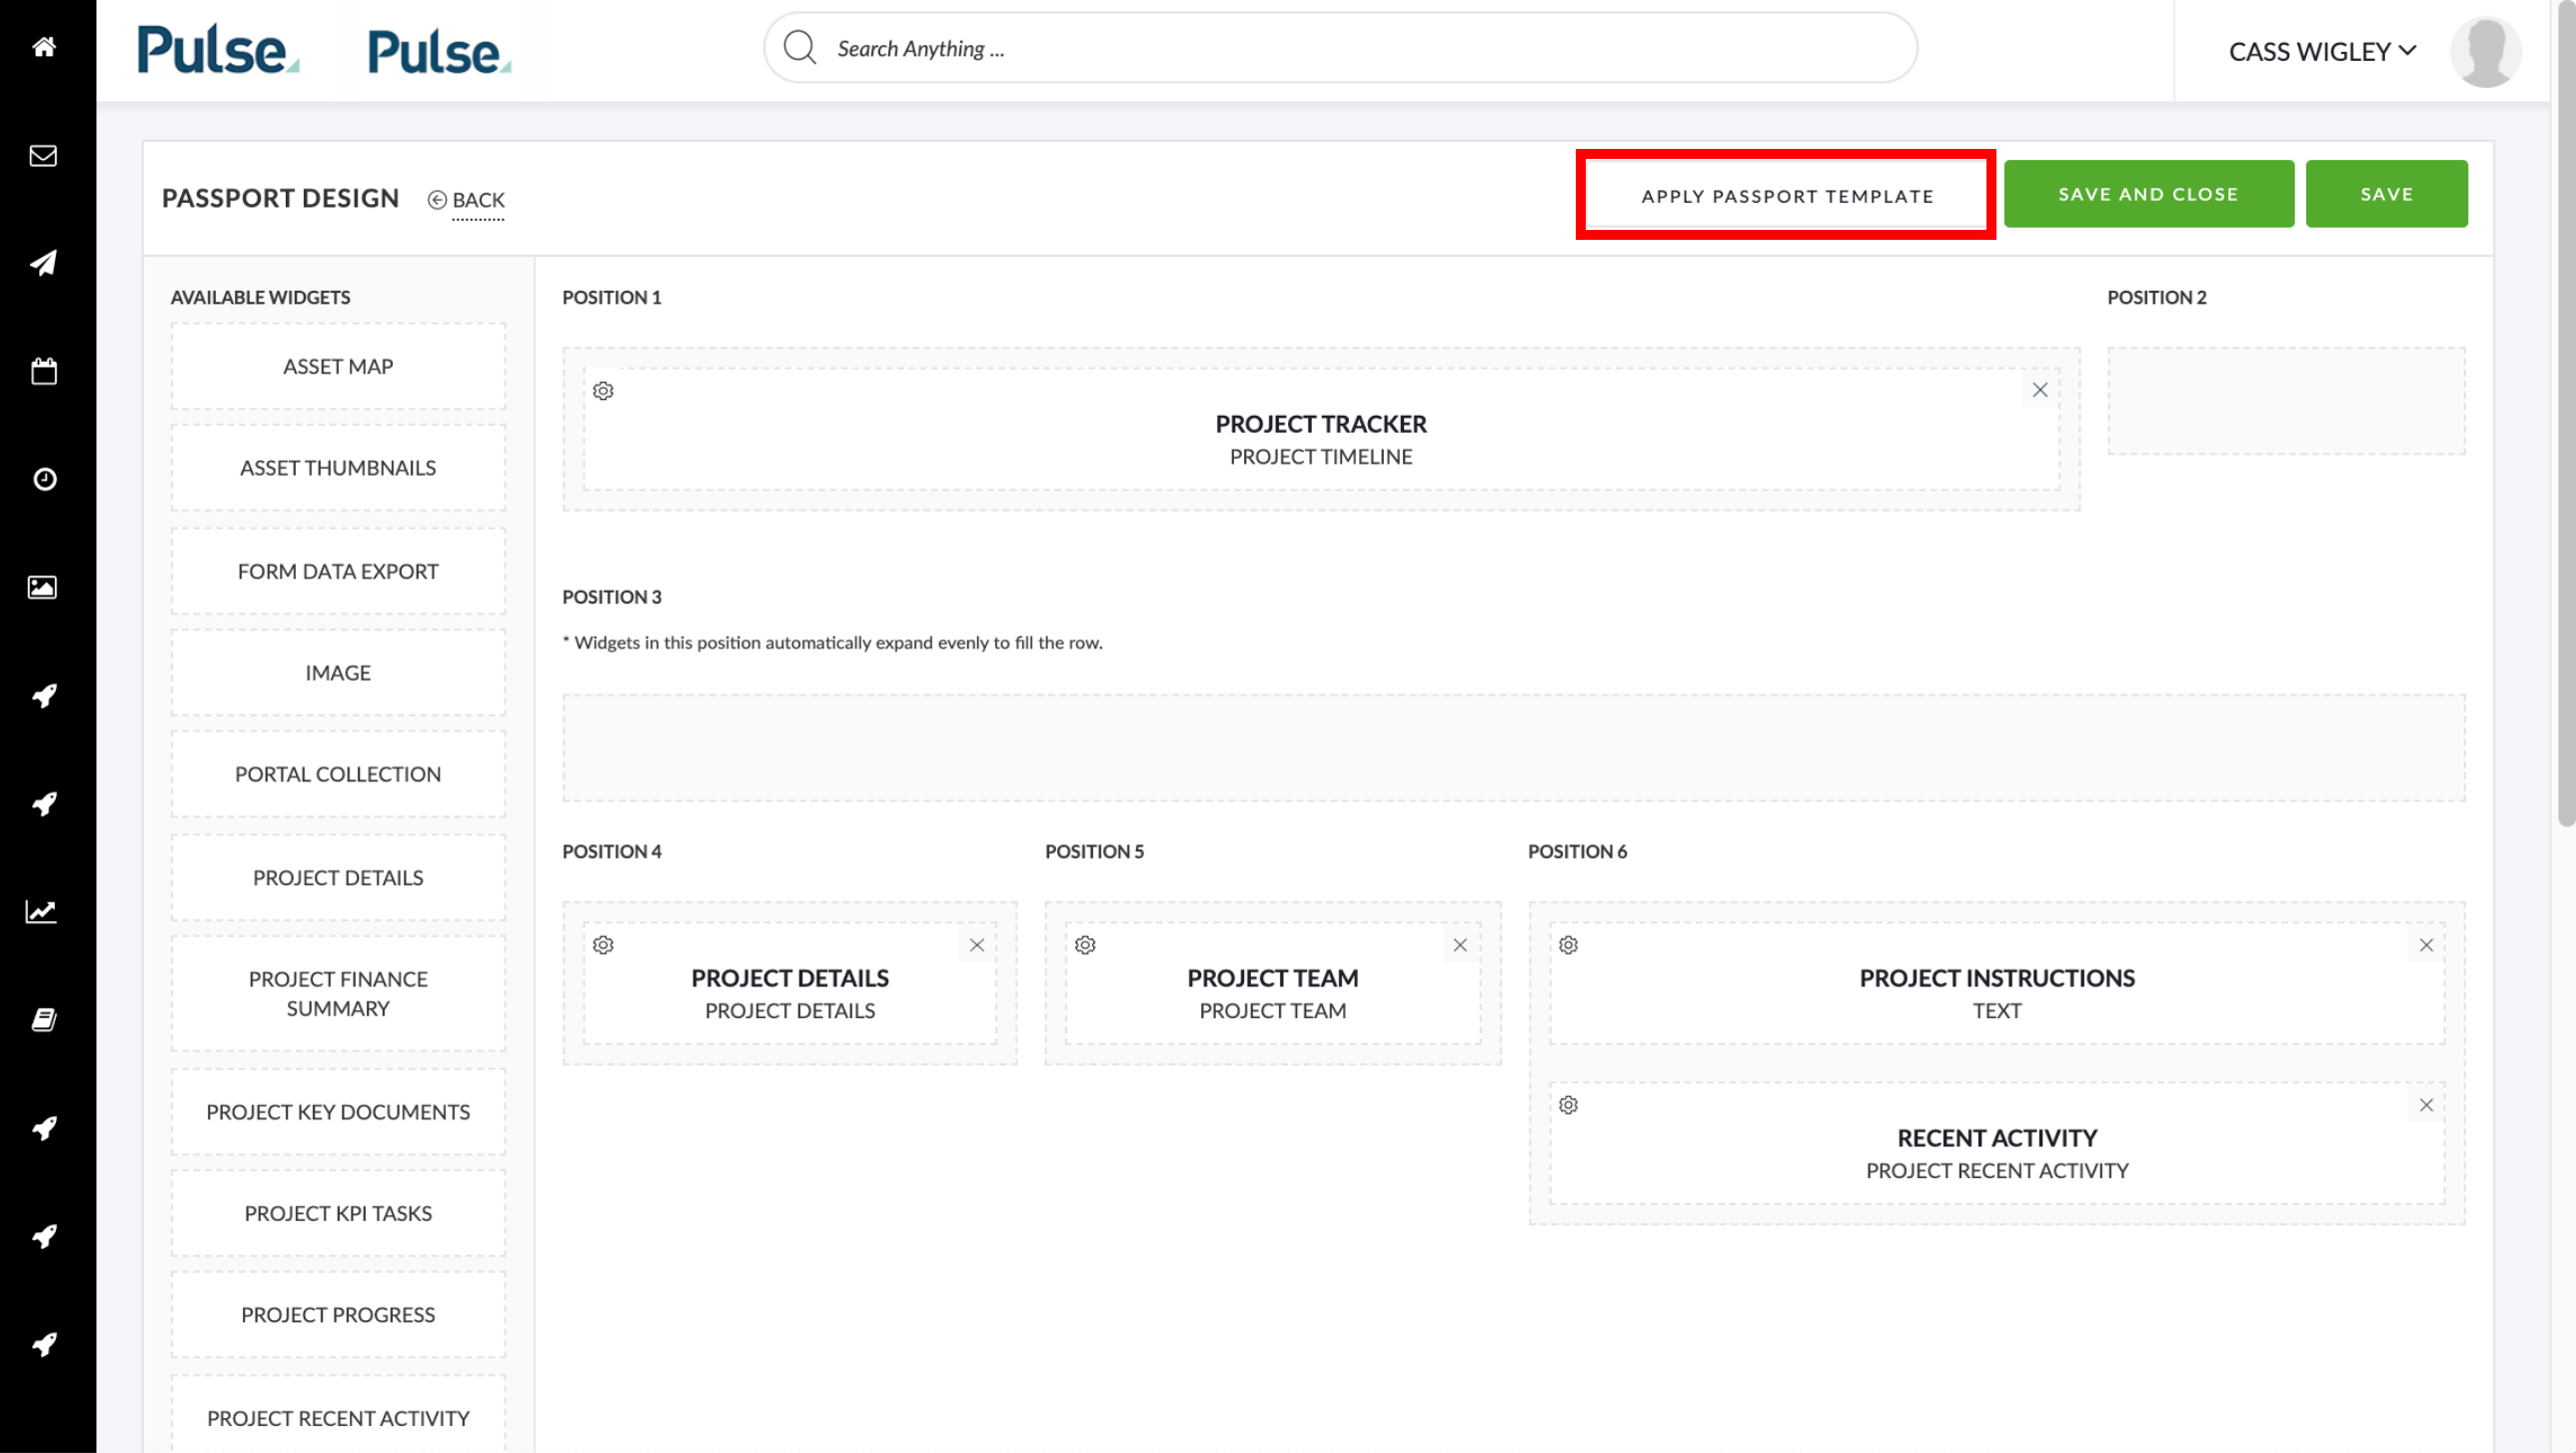This screenshot has width=2576, height=1453.
Task: Click the empty Position 3 drop zone
Action: [1513, 748]
